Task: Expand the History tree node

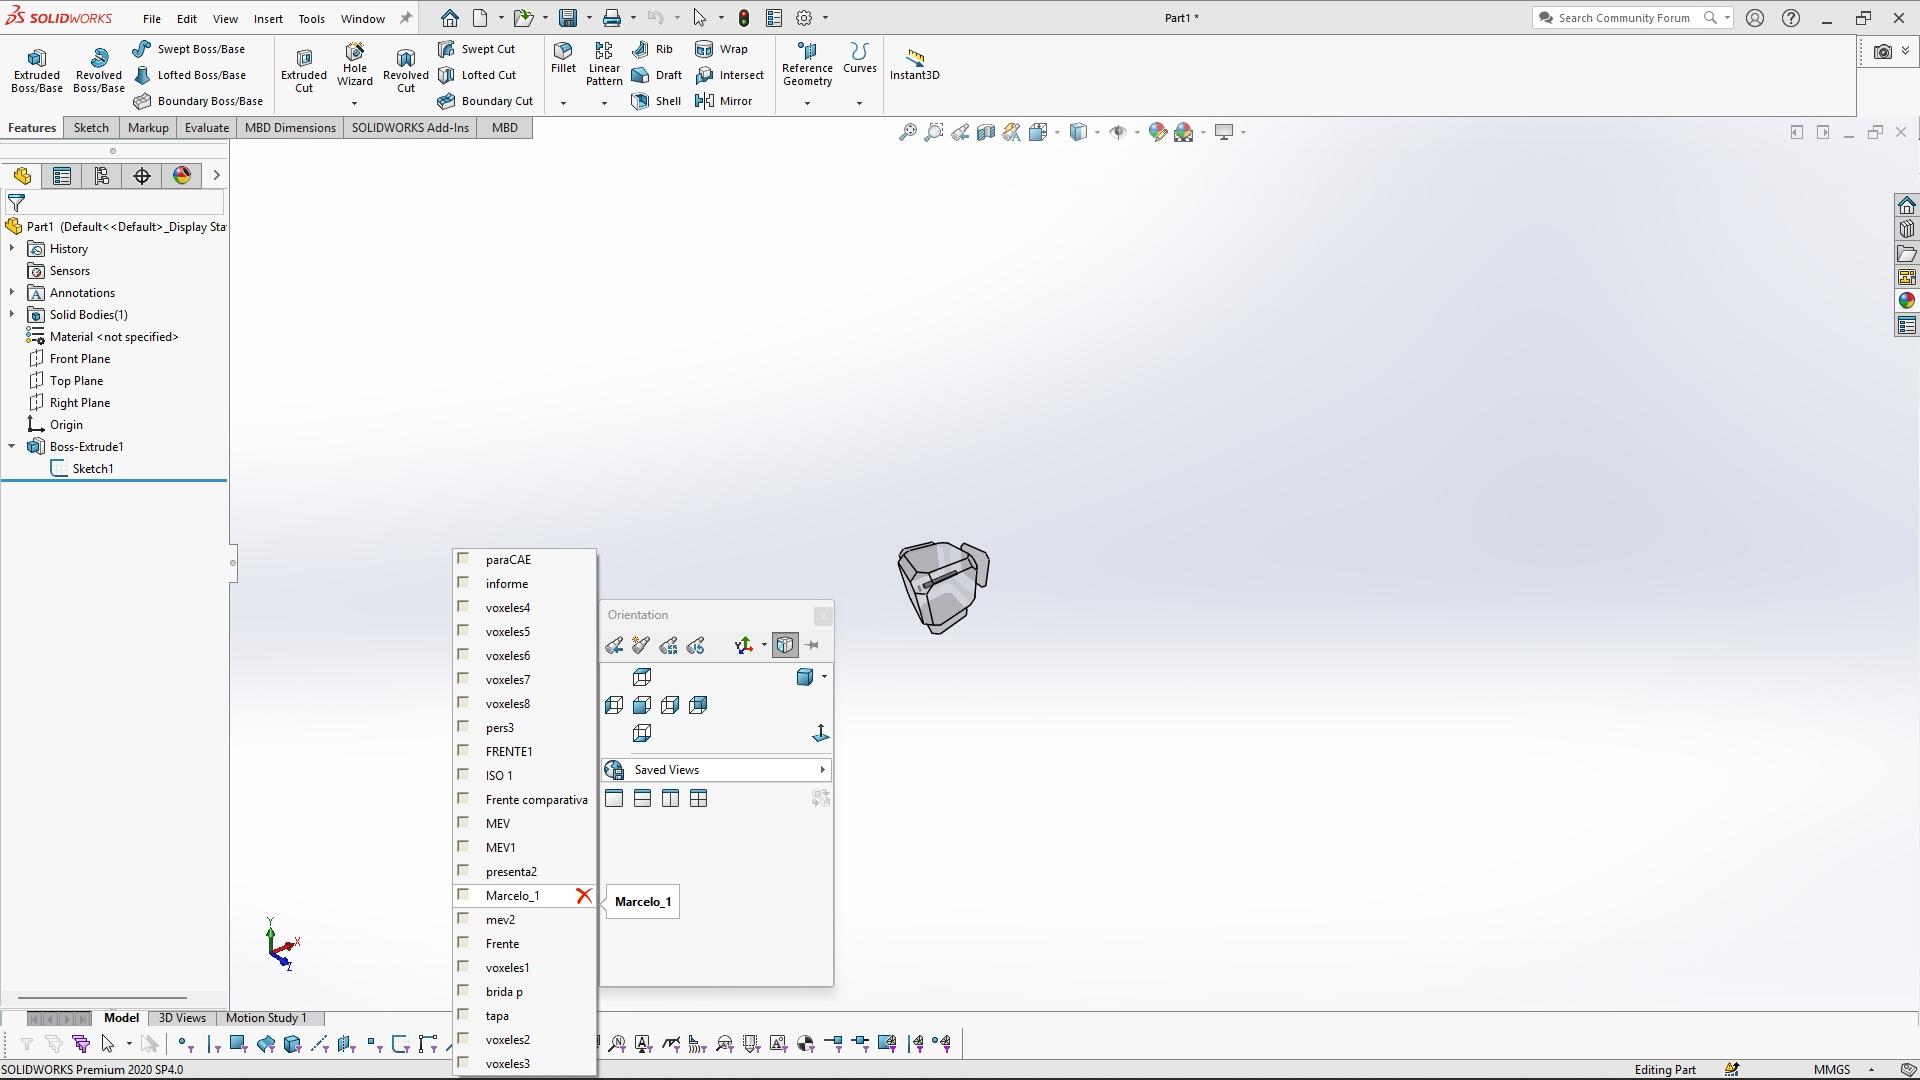Action: pos(12,248)
